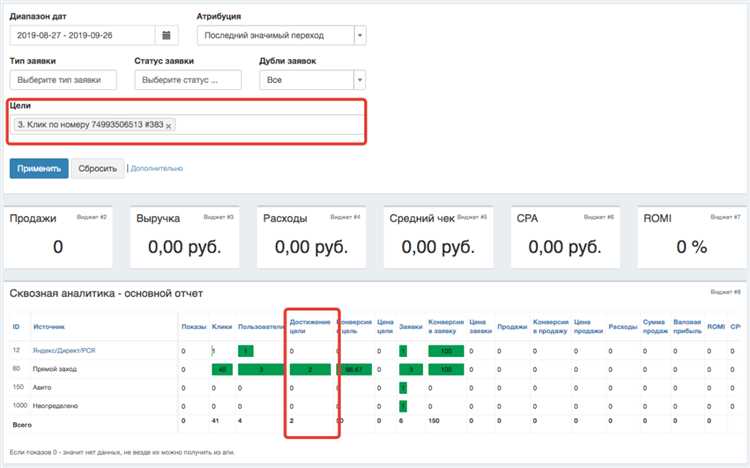Image resolution: width=750 pixels, height=468 pixels.
Task: Open the Статус заявки selector
Action: coord(188,80)
